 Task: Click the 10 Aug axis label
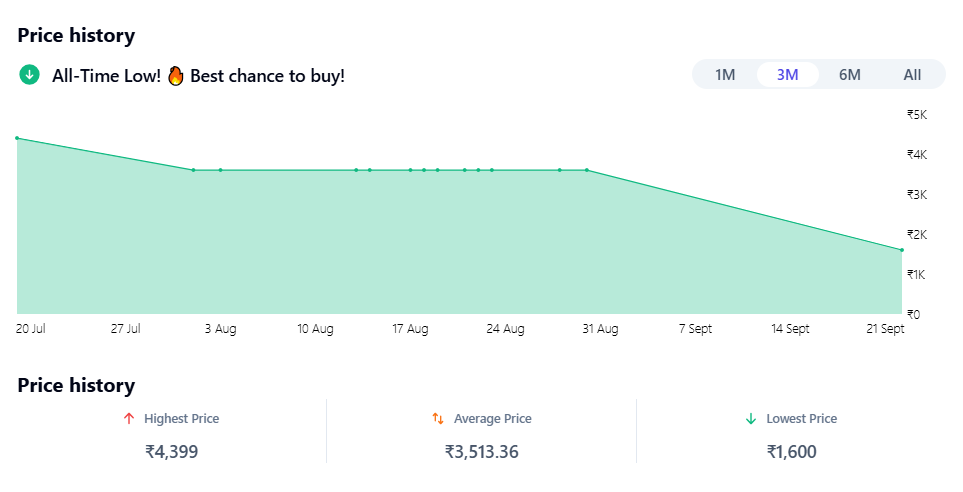[315, 329]
